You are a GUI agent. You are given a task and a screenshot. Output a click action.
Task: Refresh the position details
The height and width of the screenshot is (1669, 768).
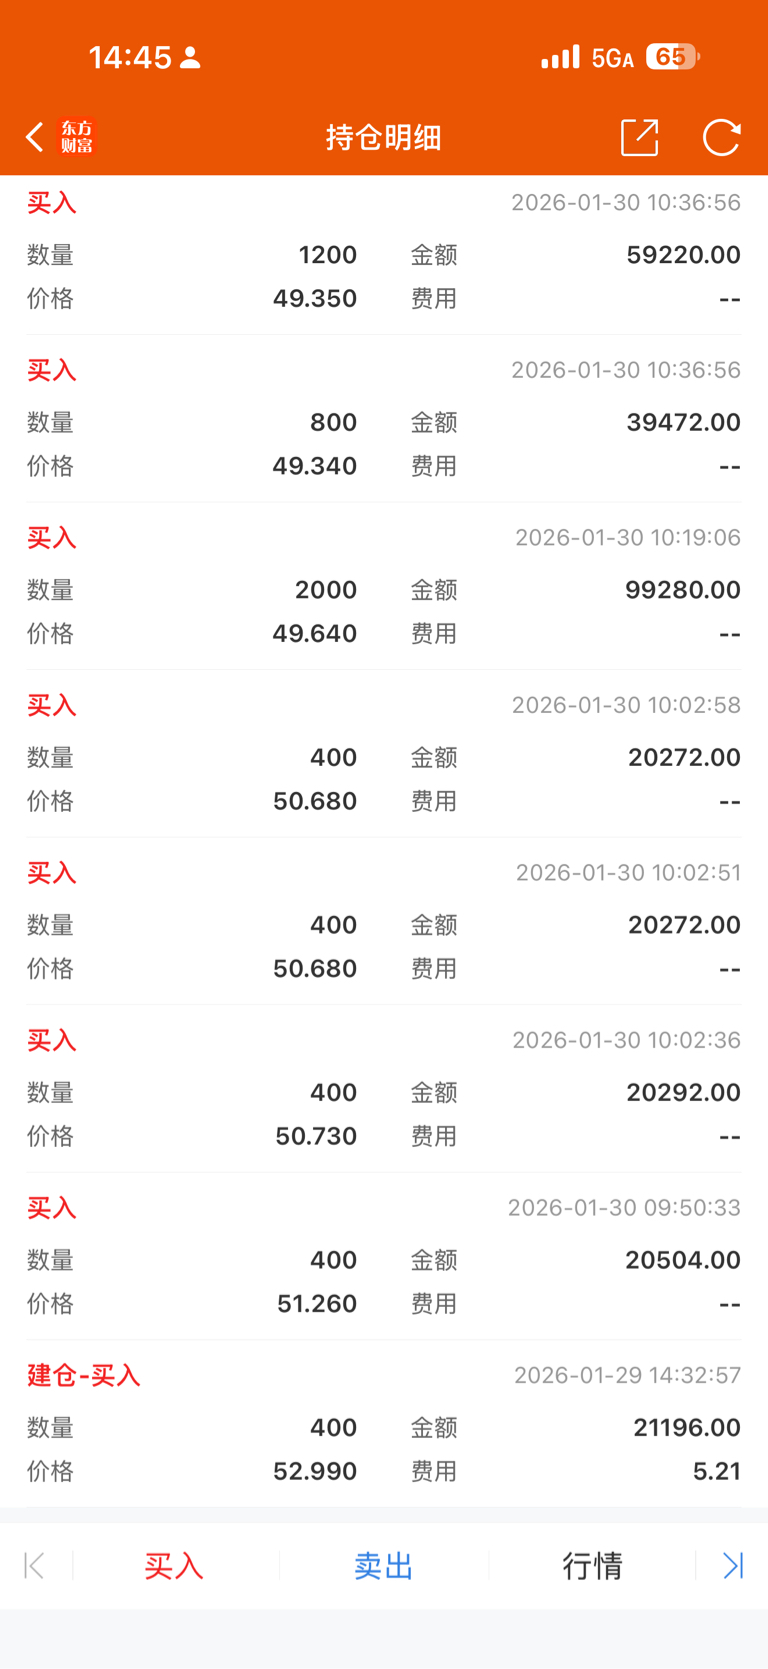pyautogui.click(x=721, y=137)
